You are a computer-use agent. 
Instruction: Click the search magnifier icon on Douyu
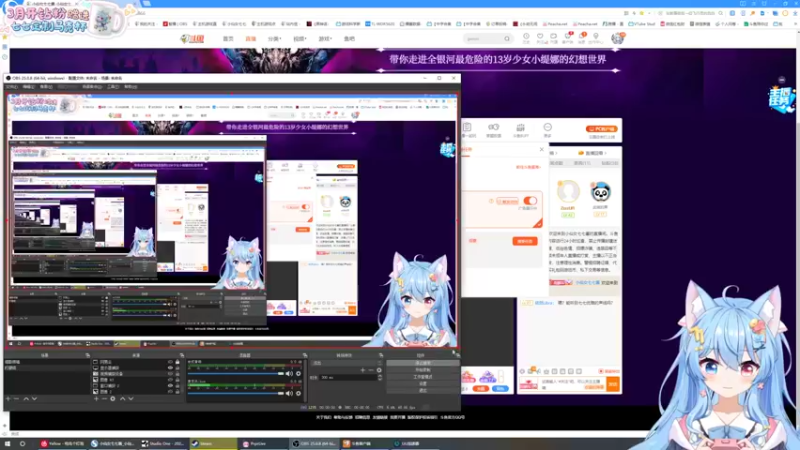tap(507, 39)
